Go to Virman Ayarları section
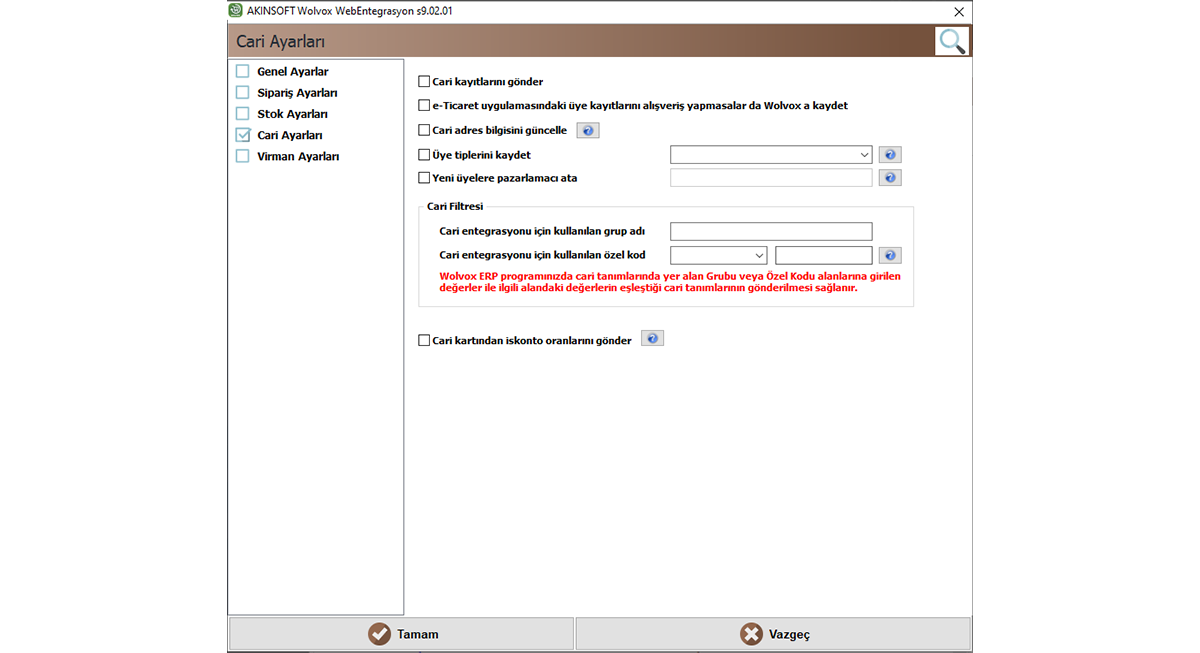 [x=298, y=156]
